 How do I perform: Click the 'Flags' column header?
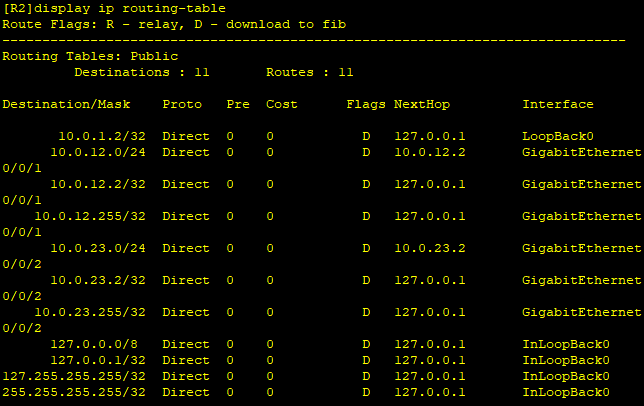coord(366,104)
